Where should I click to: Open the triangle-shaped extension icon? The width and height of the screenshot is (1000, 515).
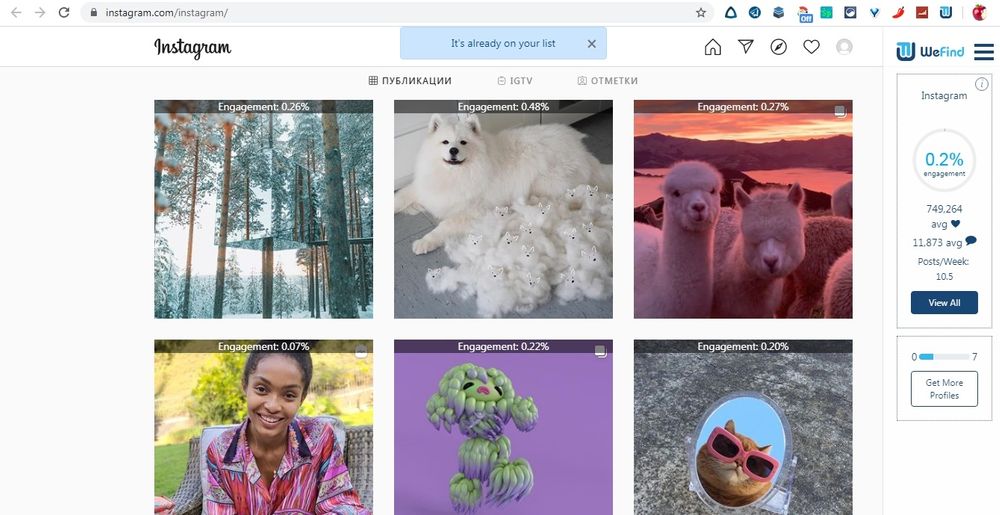pyautogui.click(x=731, y=12)
